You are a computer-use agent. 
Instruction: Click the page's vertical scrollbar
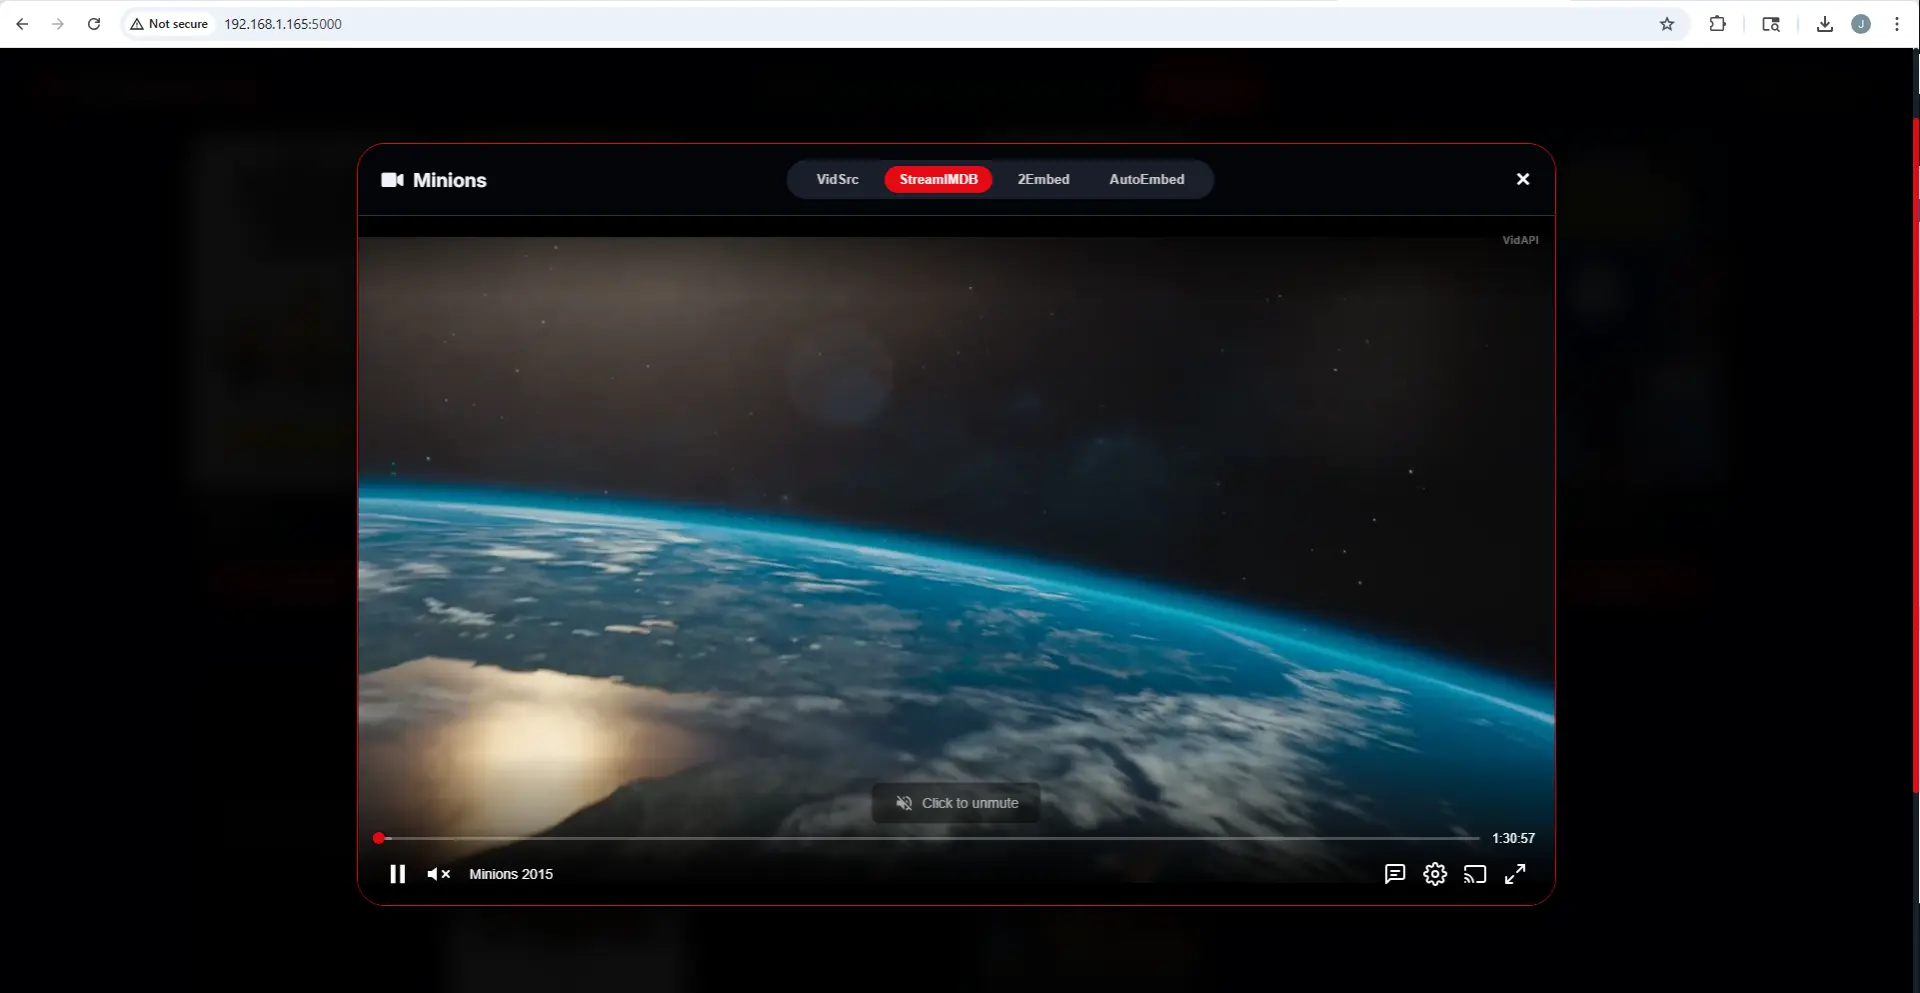[x=1916, y=455]
